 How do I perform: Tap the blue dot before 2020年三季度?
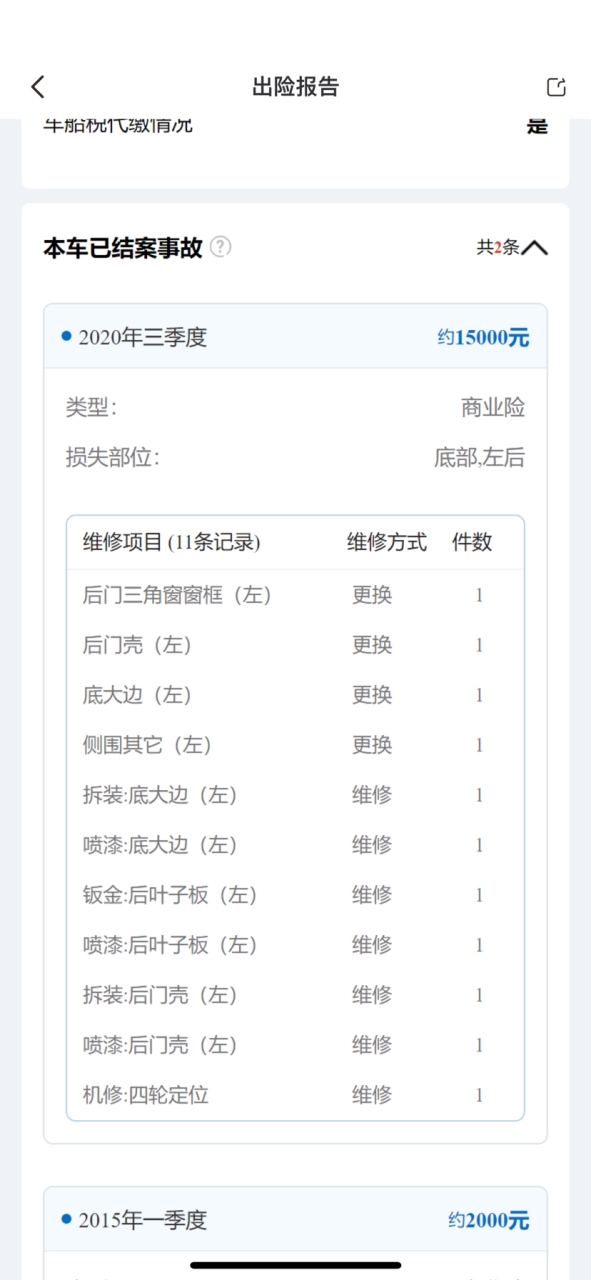(66, 337)
